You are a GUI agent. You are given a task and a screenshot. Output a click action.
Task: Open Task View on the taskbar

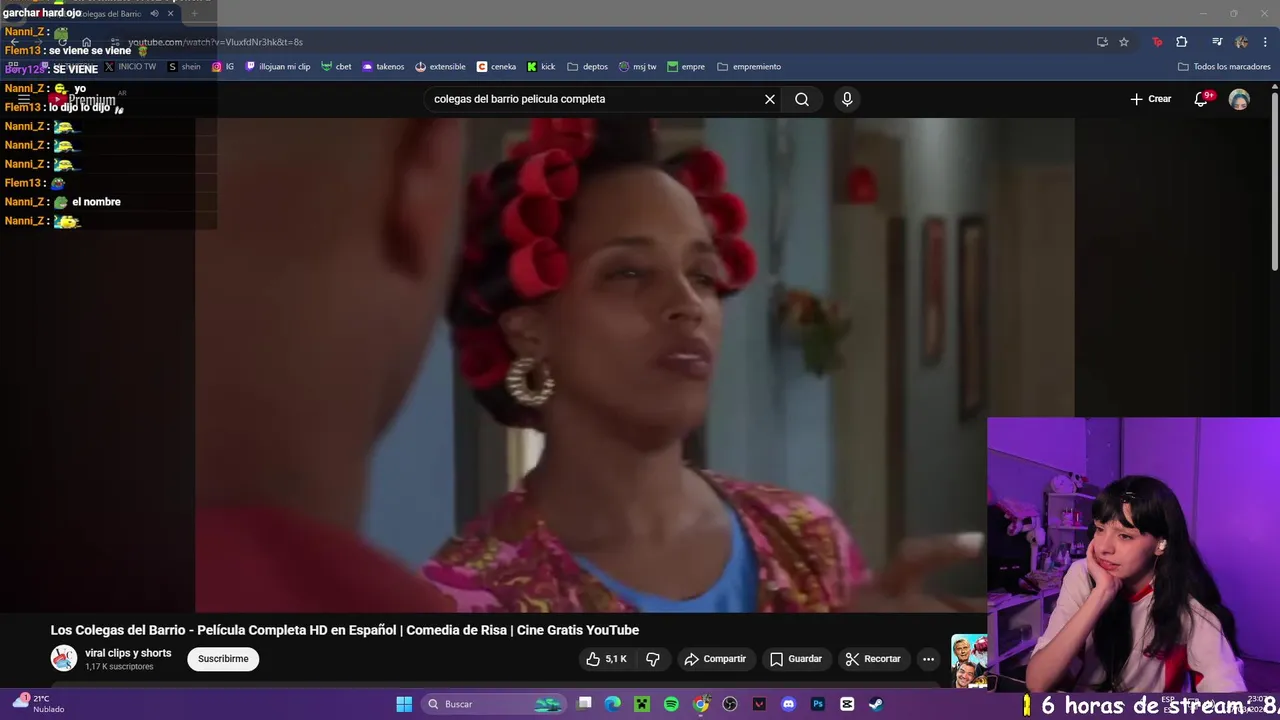point(585,704)
